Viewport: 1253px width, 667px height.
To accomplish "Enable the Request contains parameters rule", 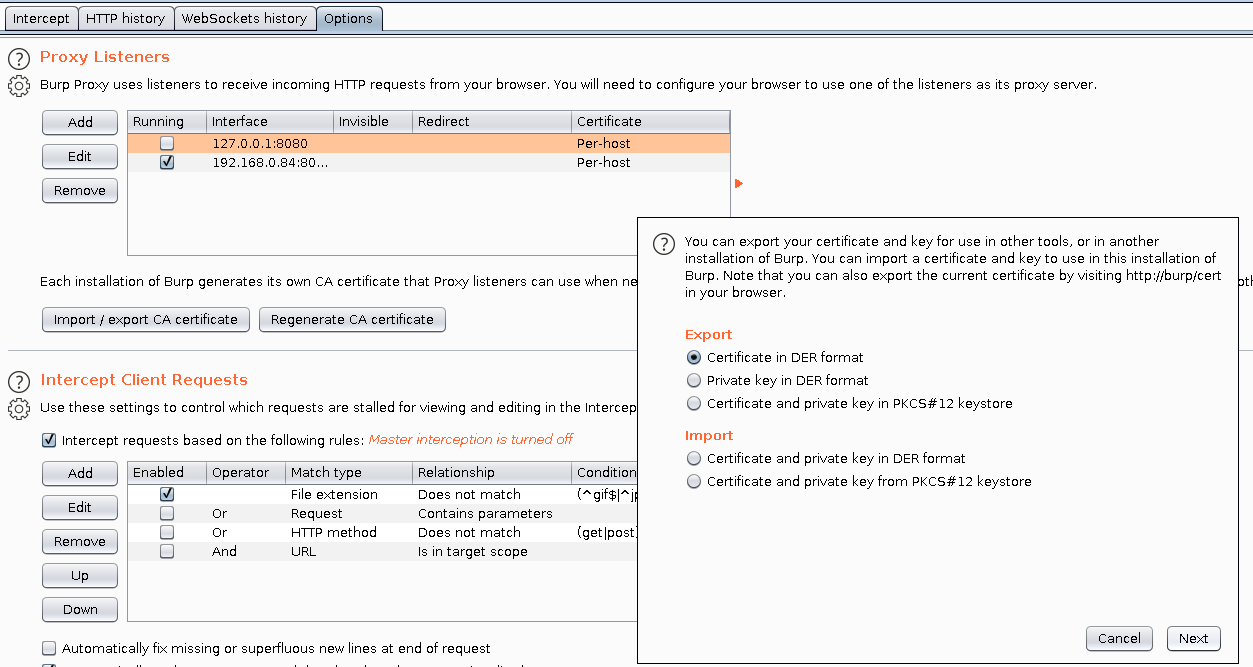I will (x=167, y=513).
